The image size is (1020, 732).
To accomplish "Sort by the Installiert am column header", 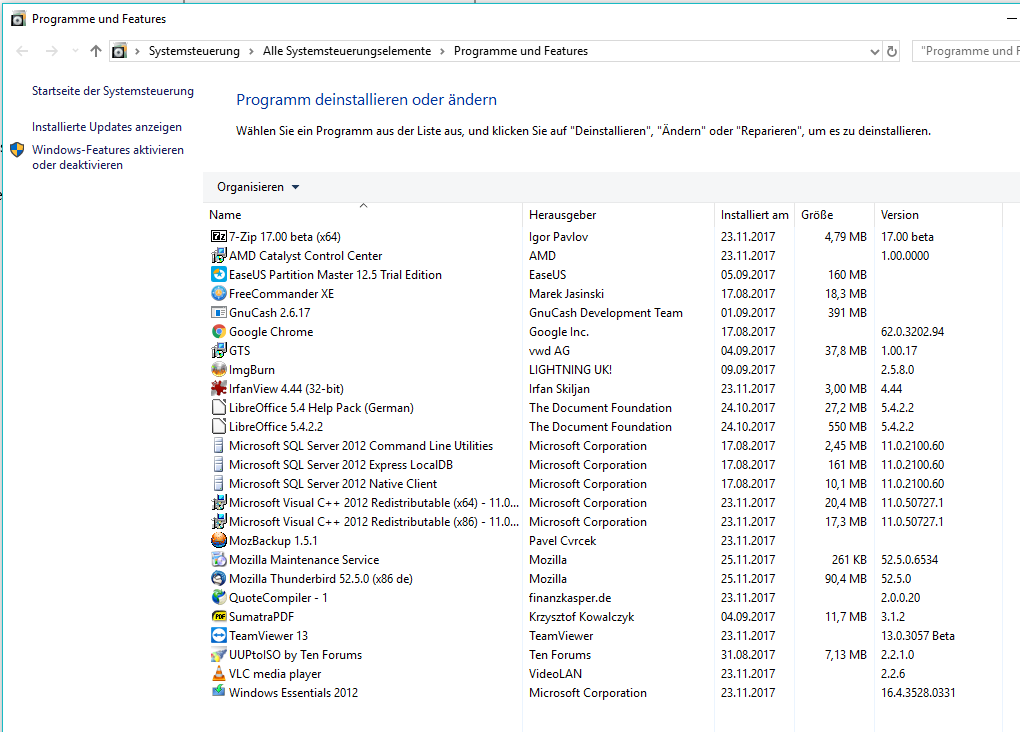I will [x=754, y=215].
